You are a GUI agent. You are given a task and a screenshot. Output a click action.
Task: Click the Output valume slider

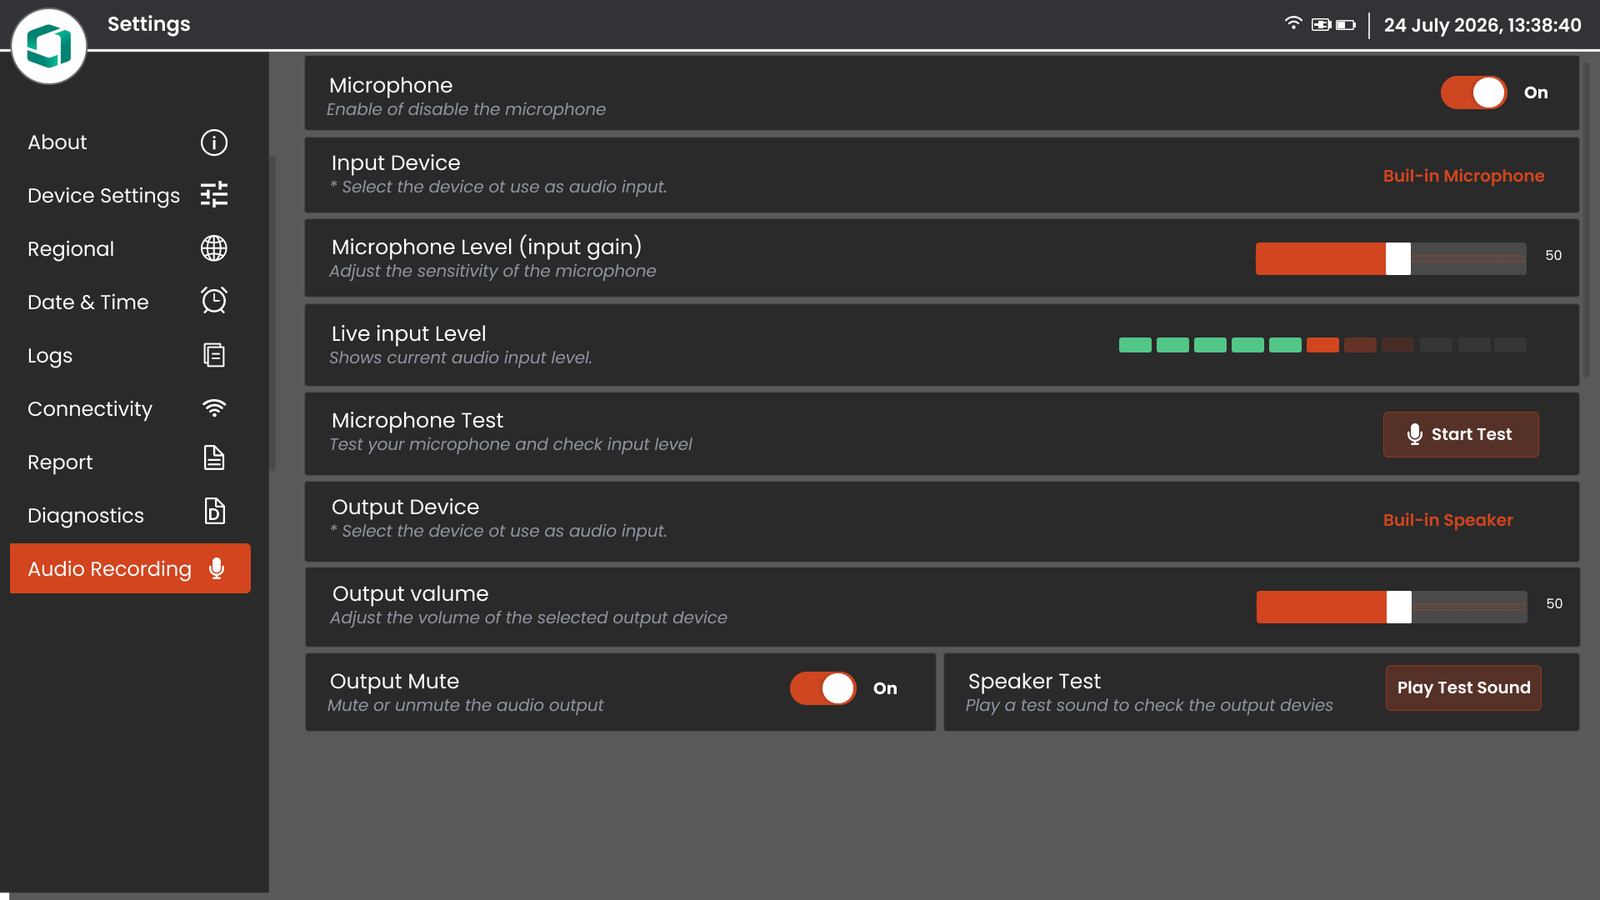tap(1392, 607)
